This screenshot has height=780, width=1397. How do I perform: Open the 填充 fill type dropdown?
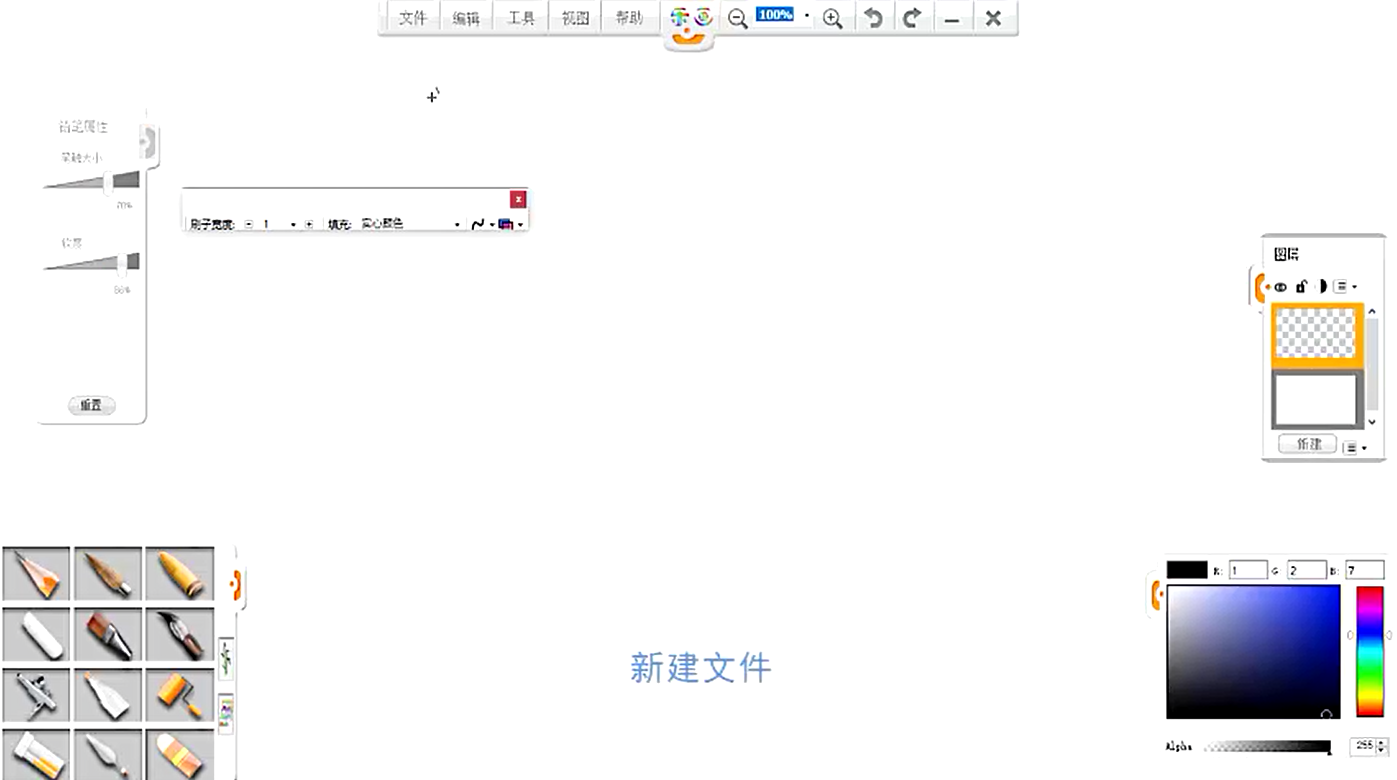click(457, 225)
